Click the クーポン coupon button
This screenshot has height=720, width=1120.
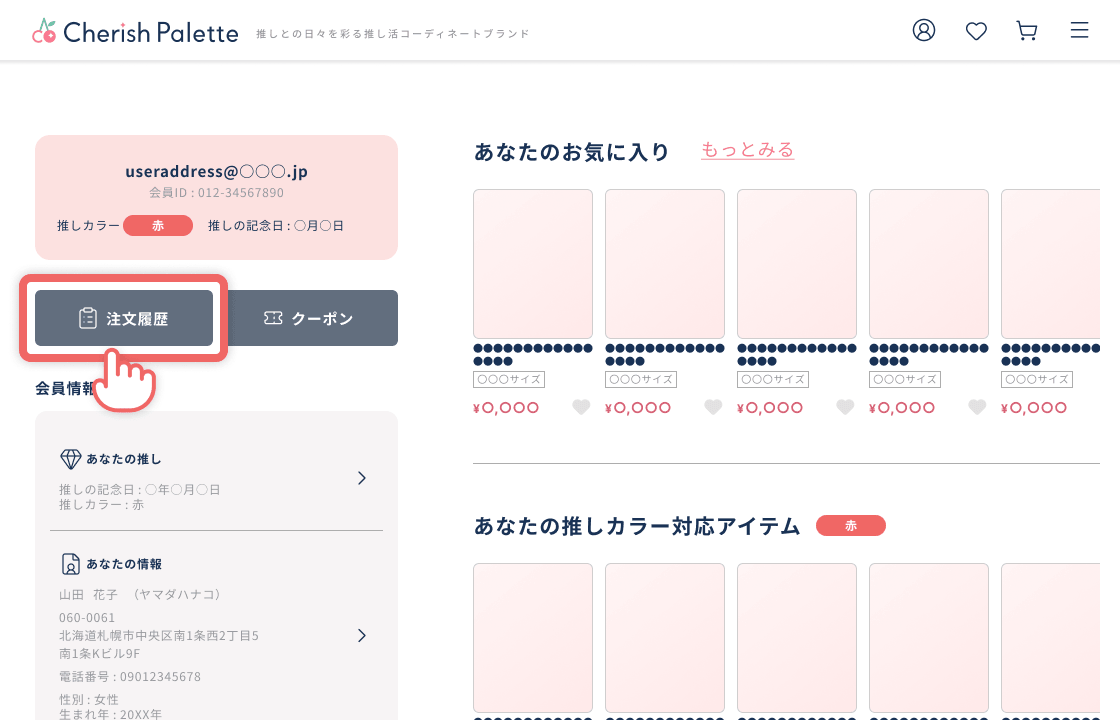(x=309, y=318)
